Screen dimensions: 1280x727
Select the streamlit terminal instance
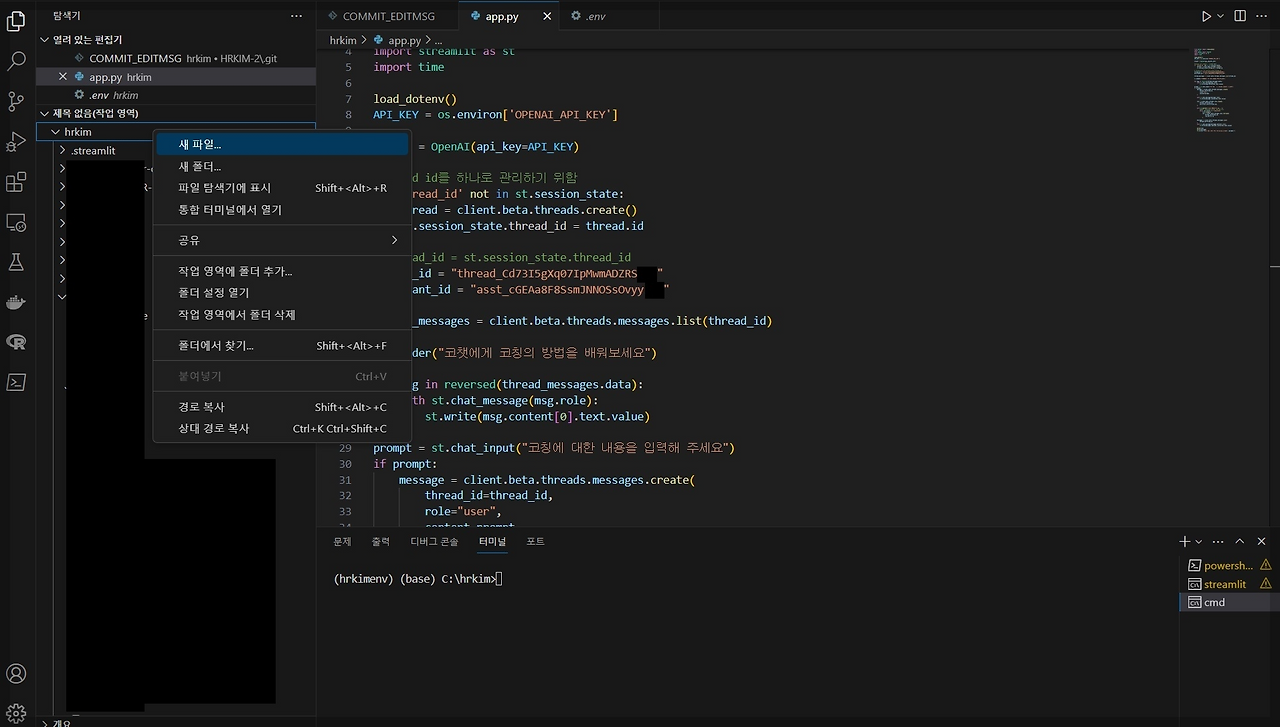[x=1224, y=584]
